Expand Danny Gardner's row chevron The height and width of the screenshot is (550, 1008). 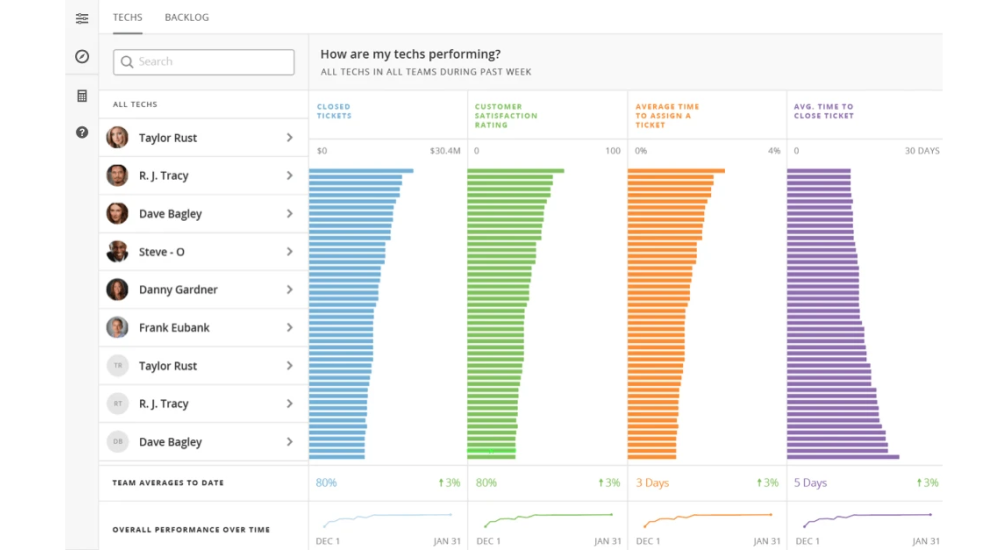pyautogui.click(x=289, y=290)
